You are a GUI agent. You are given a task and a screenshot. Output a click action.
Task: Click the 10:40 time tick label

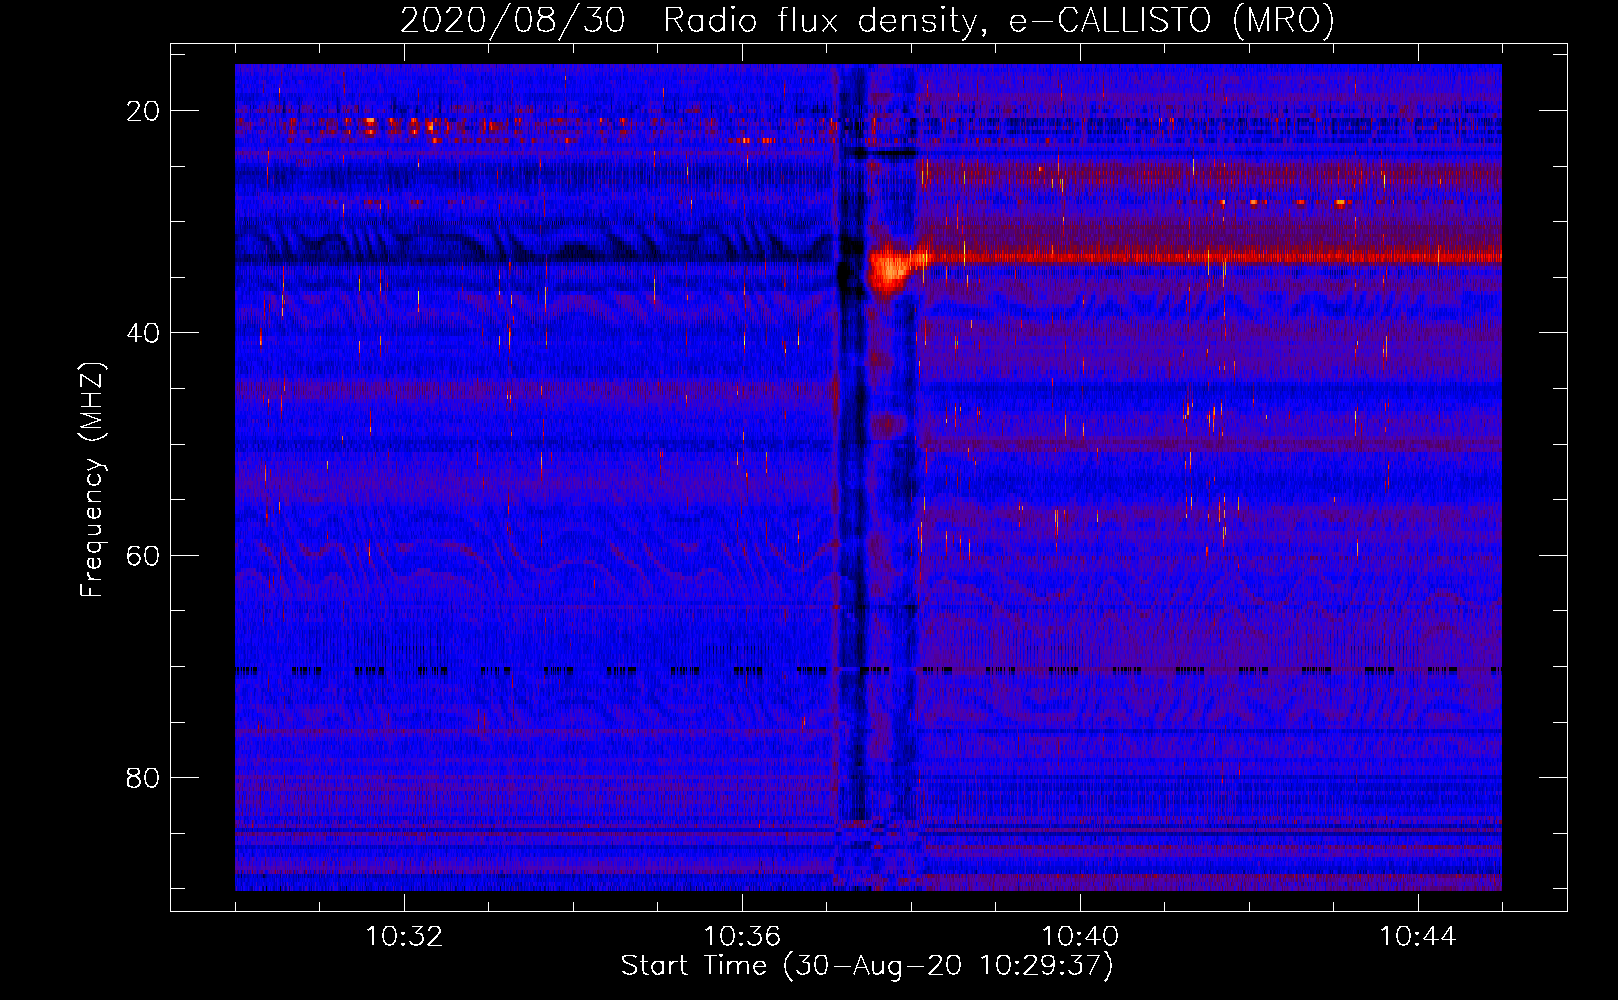(x=1080, y=937)
